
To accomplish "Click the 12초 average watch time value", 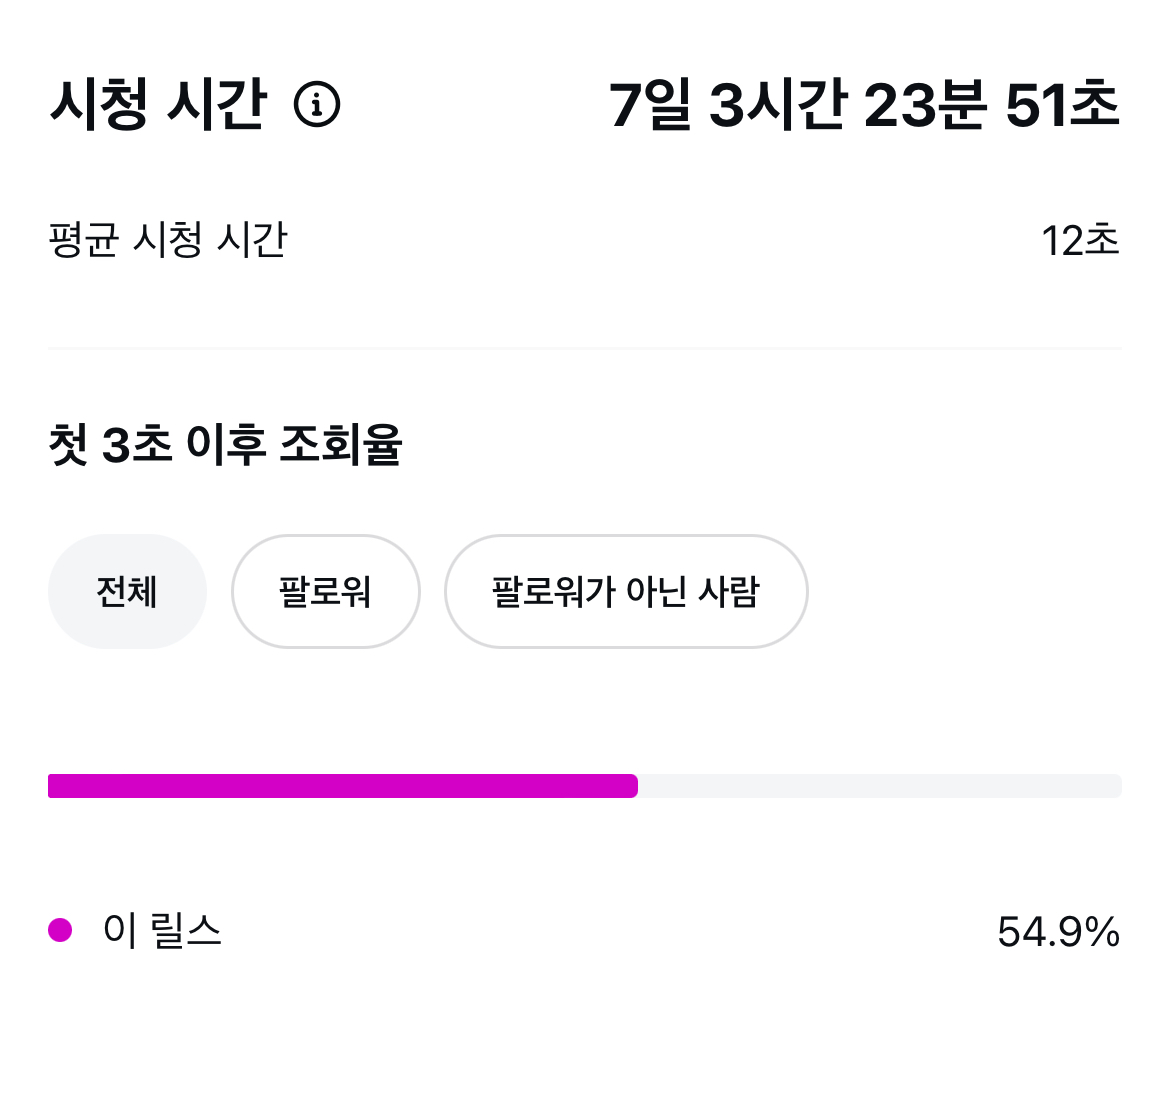I will 1080,241.
